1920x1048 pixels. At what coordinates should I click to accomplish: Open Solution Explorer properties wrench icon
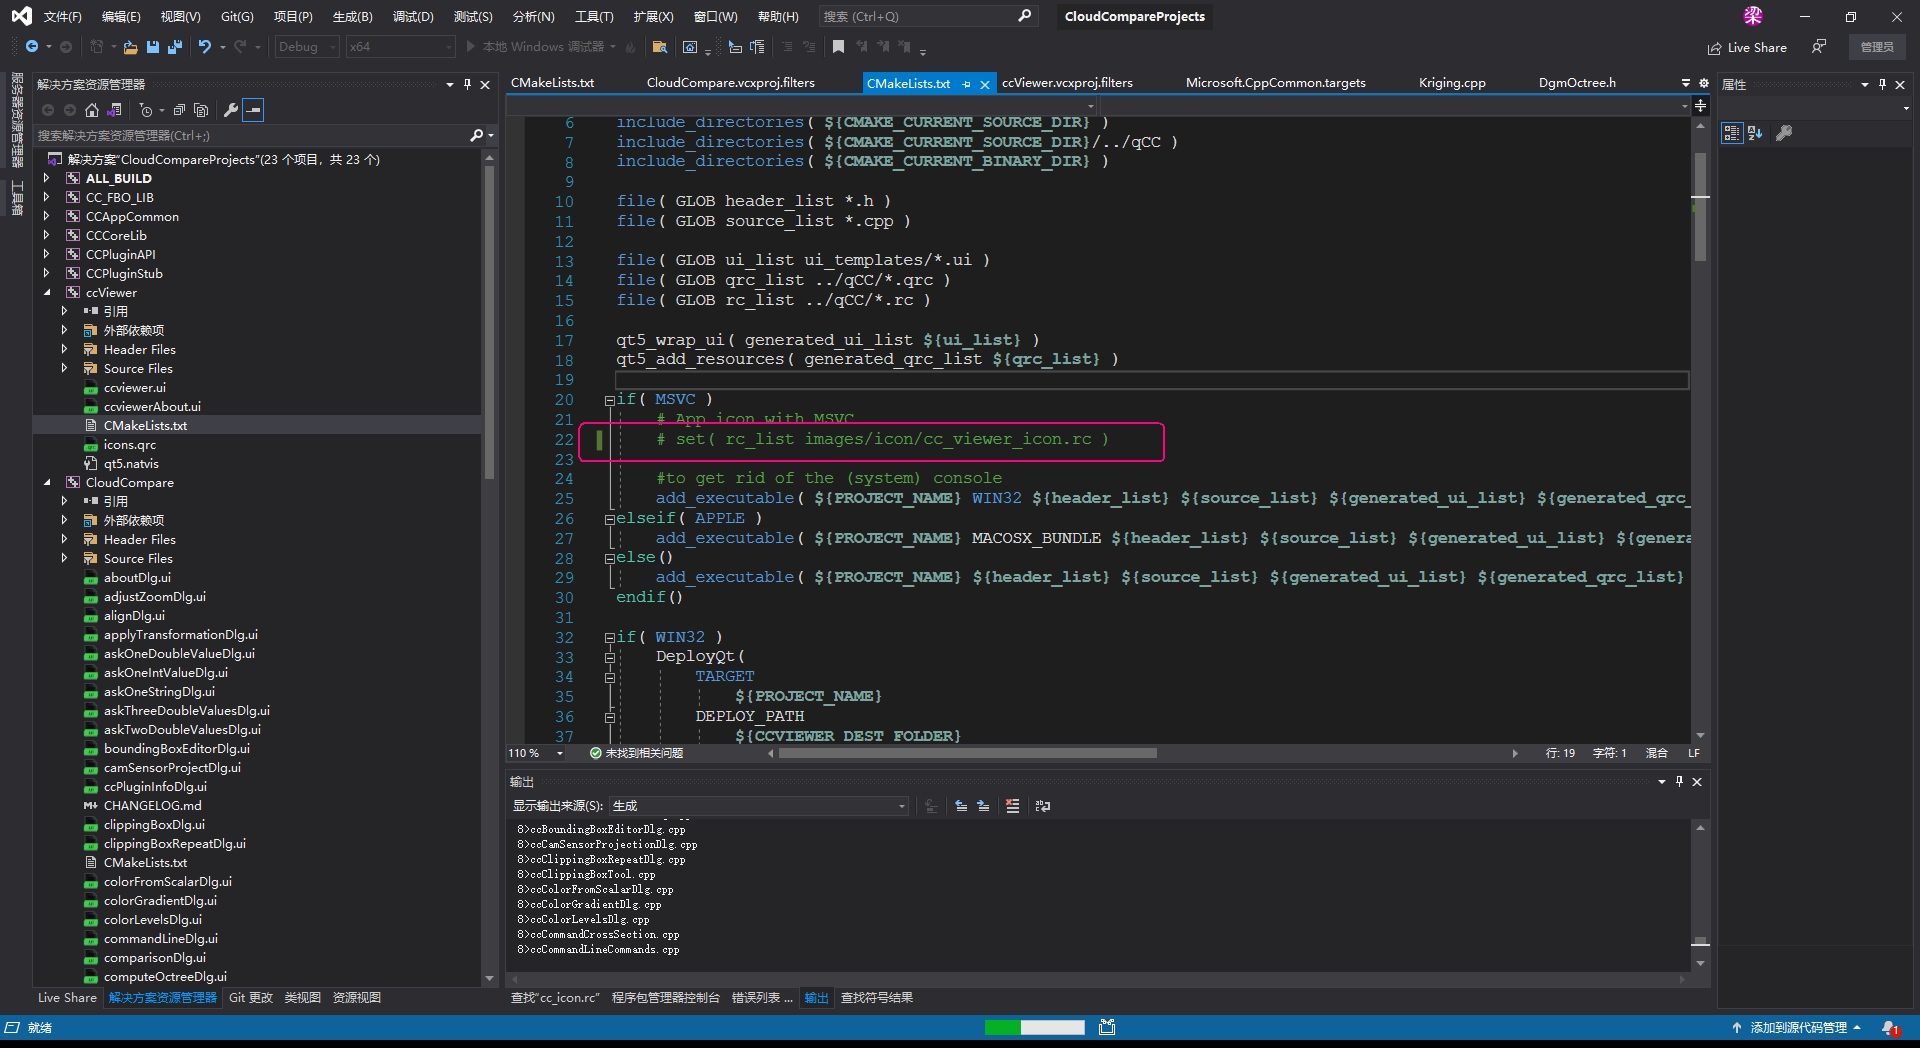click(x=230, y=110)
